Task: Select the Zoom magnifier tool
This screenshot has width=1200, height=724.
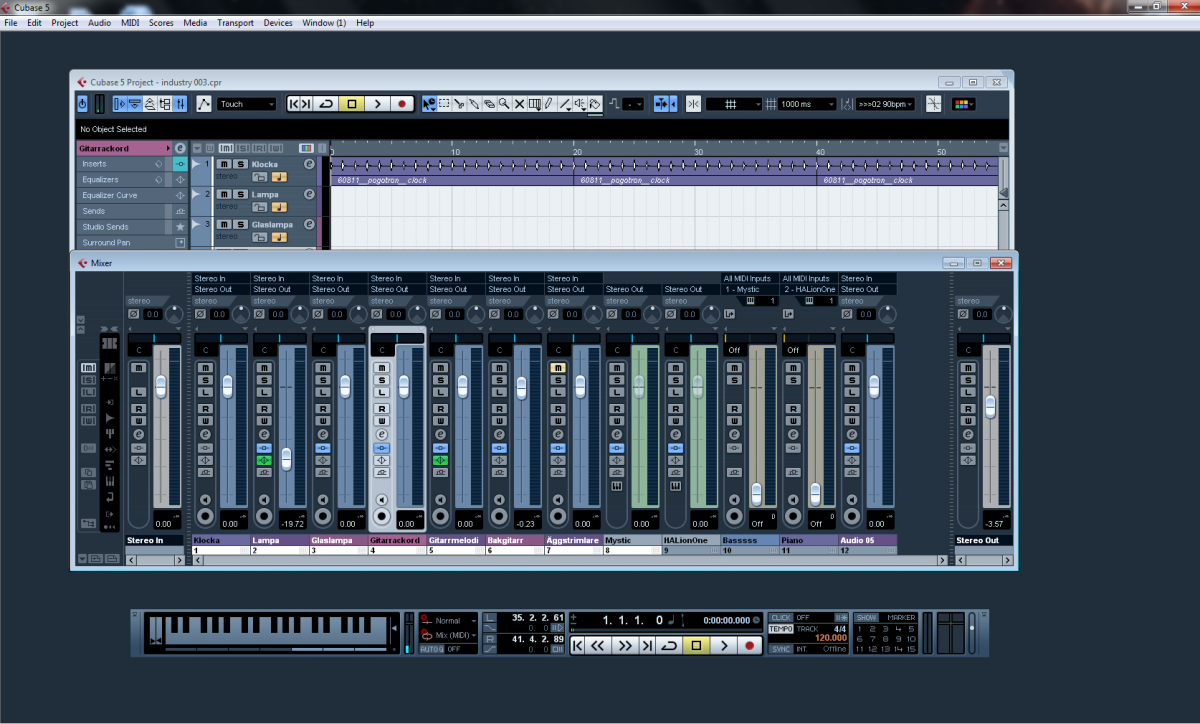Action: pyautogui.click(x=504, y=104)
